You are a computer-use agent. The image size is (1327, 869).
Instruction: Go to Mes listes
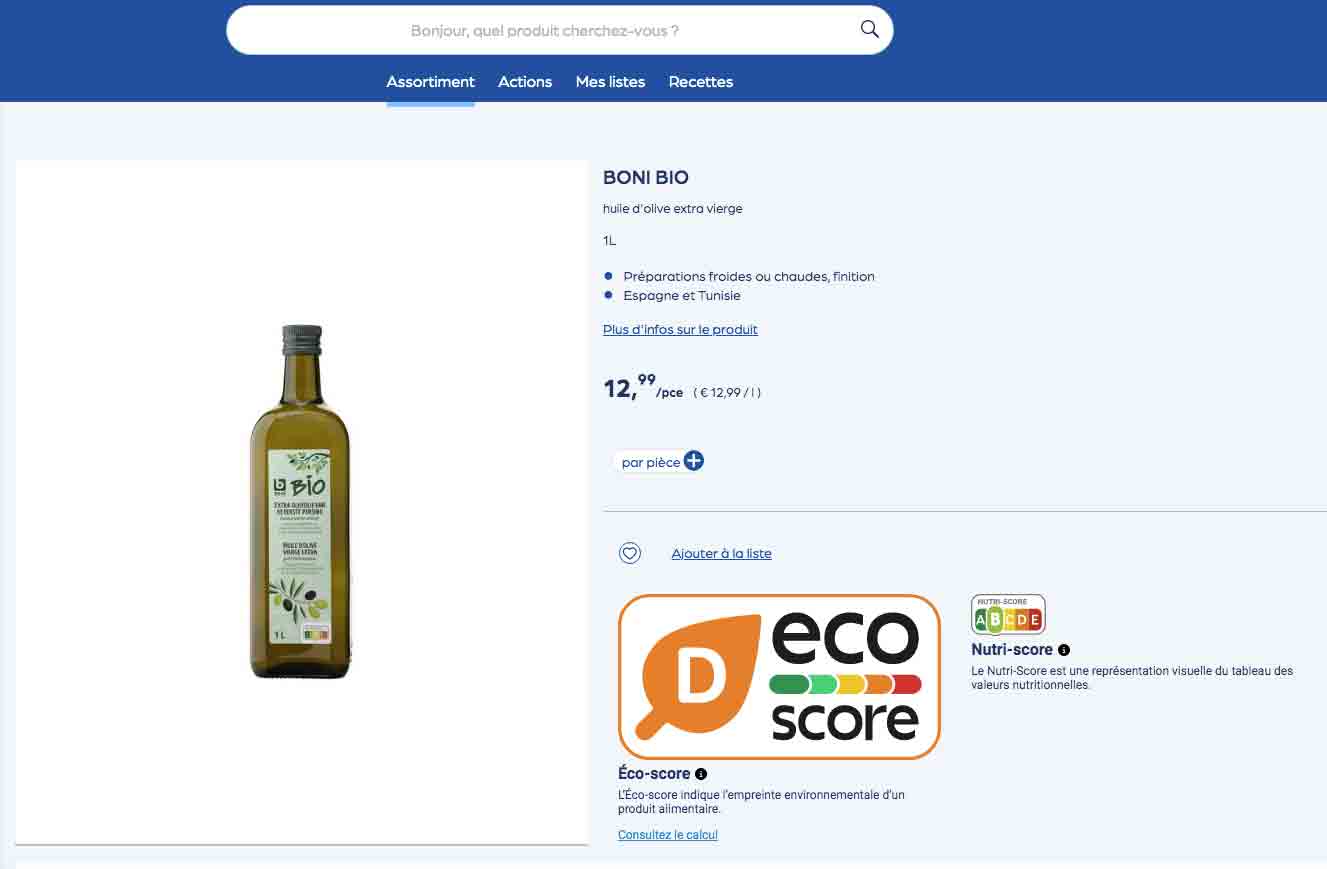tap(610, 82)
